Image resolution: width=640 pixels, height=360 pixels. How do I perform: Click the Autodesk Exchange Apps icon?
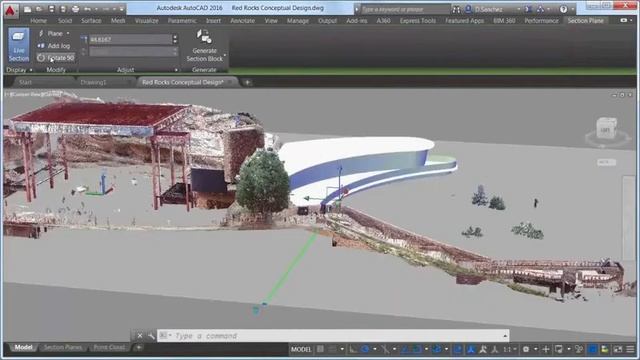[x=529, y=9]
